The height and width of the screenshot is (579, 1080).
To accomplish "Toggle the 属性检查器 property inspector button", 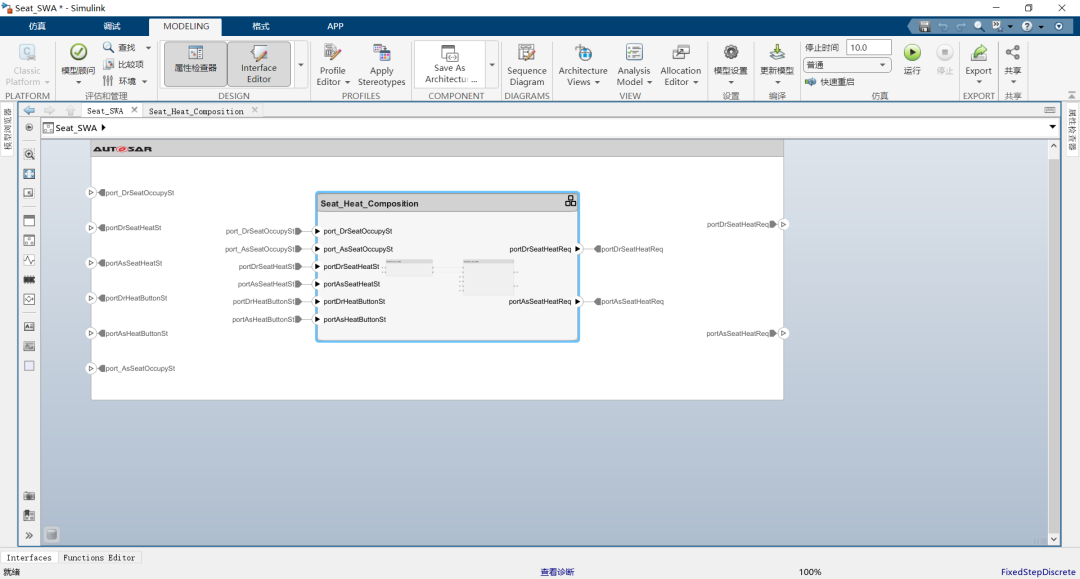I will [x=196, y=64].
